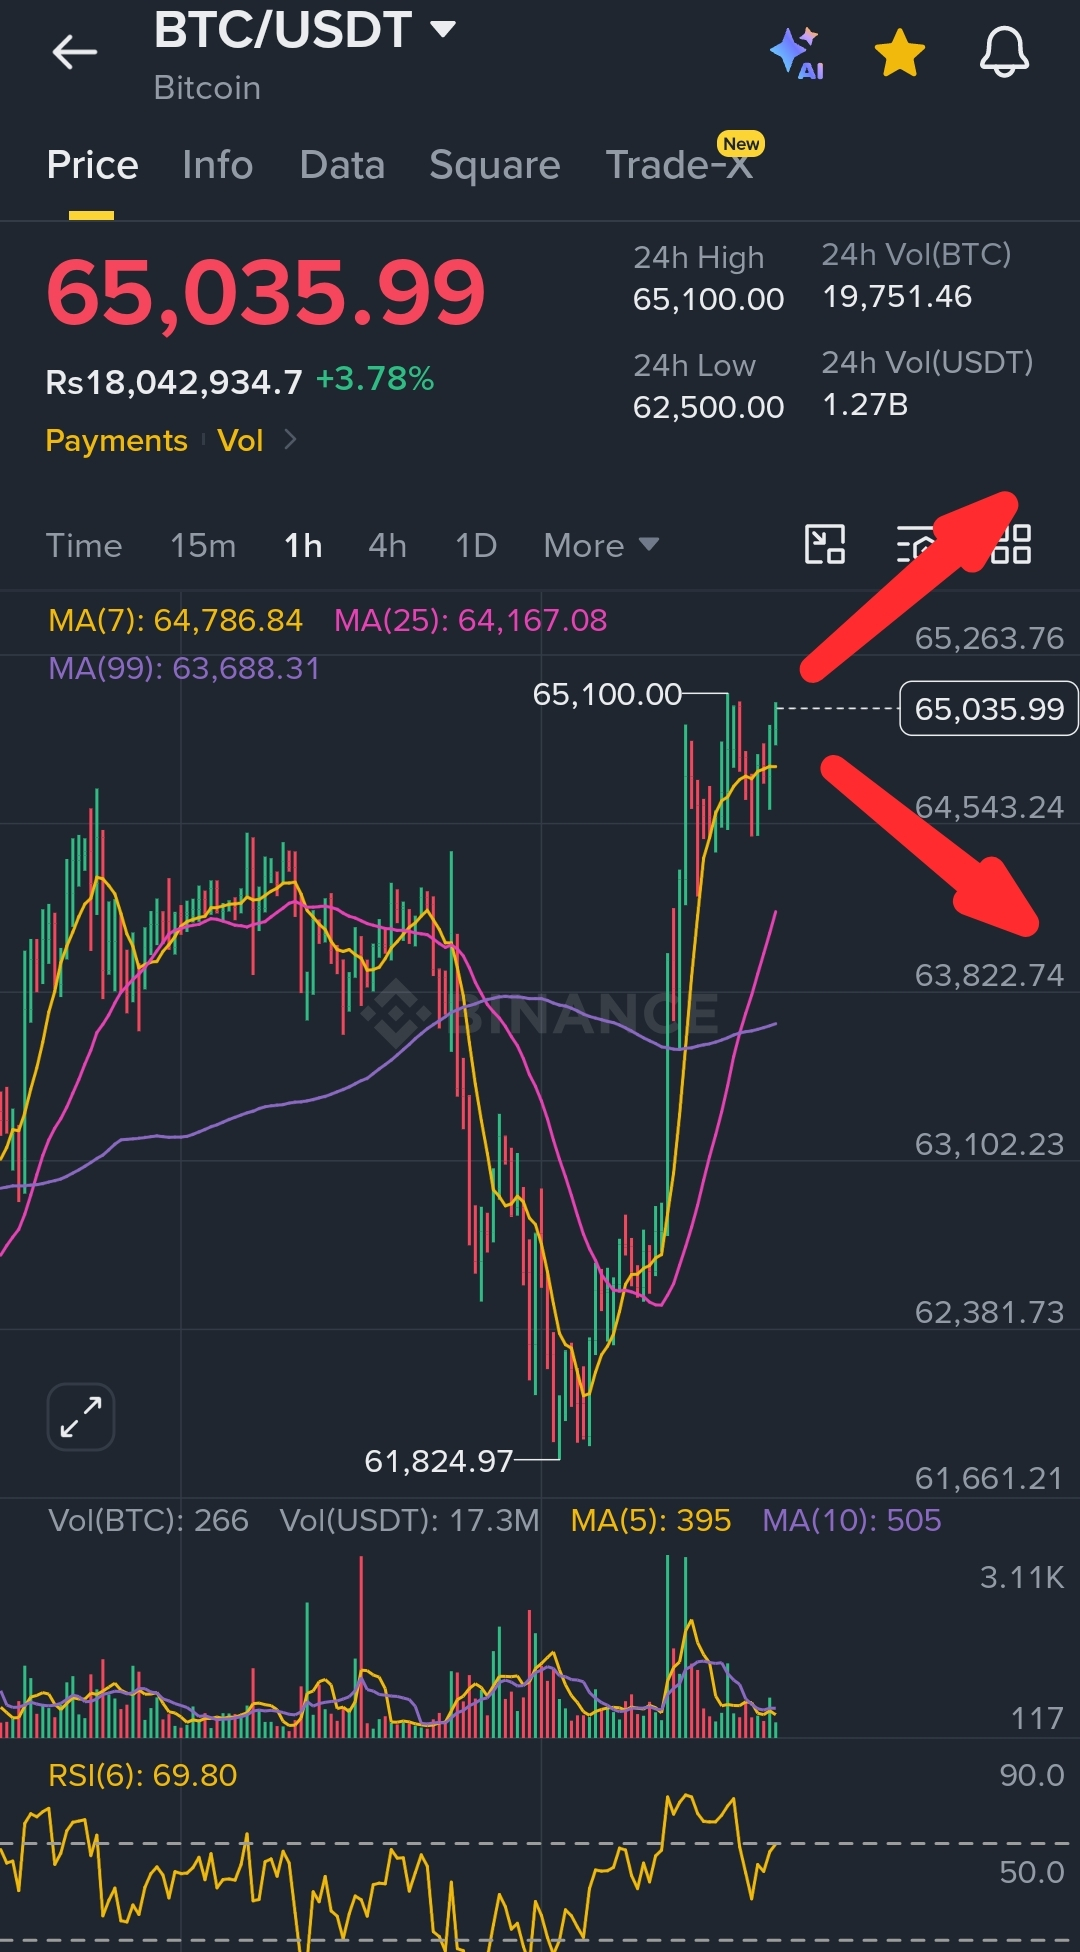Tap the 24h Vol(BTC) value 19,751.46

[897, 297]
